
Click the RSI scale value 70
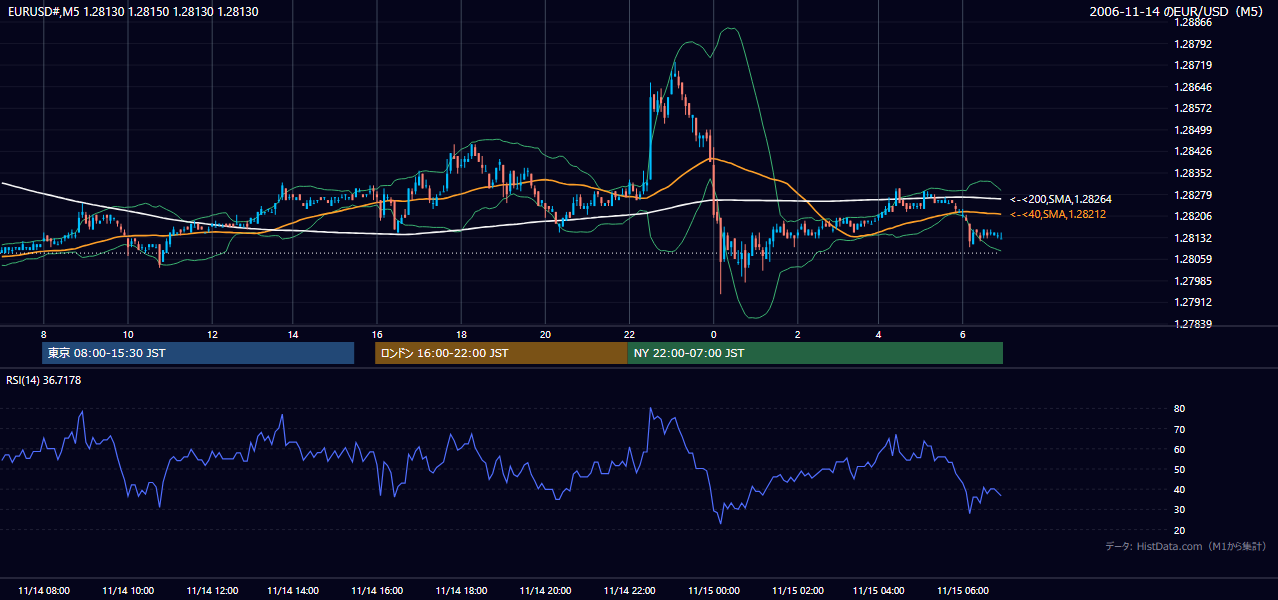[1180, 429]
